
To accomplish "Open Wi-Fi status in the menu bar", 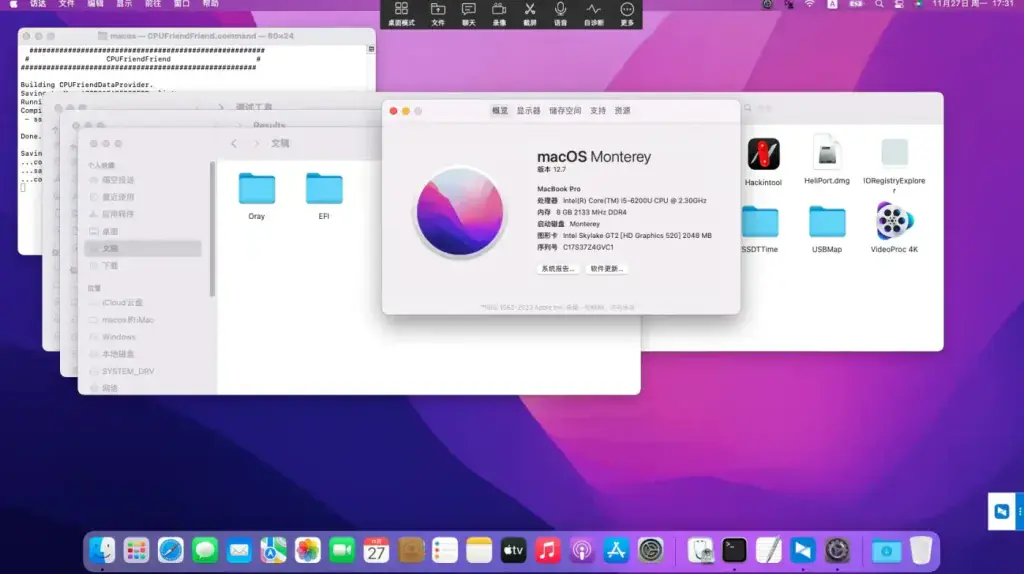I will (810, 4).
